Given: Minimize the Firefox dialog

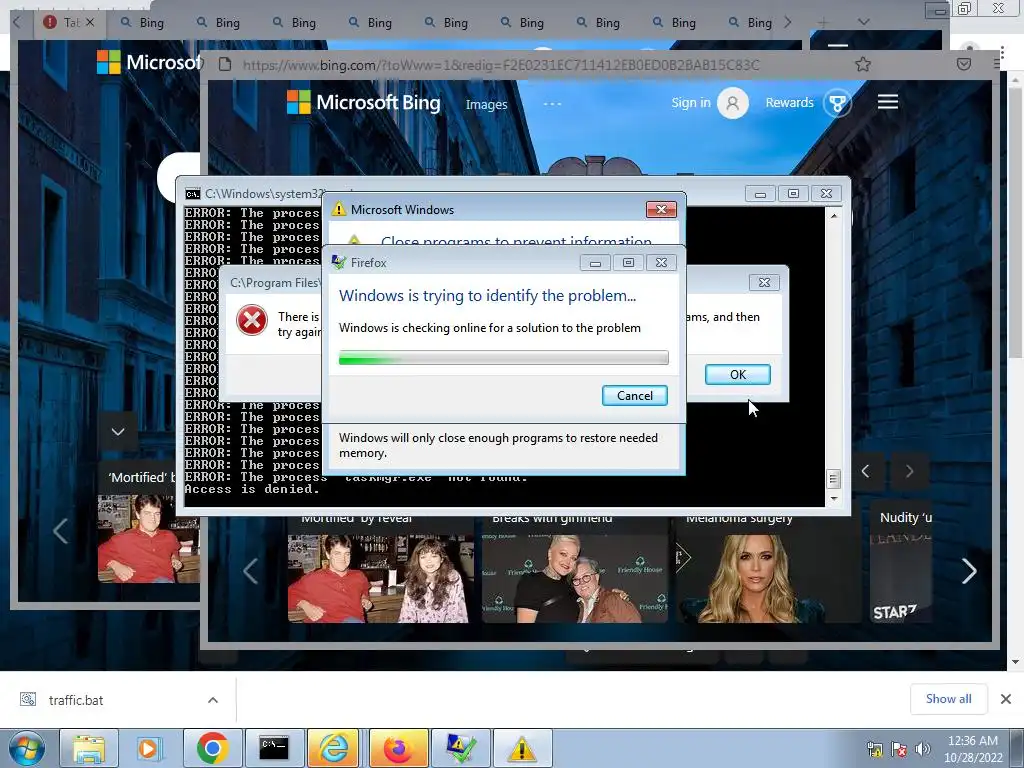Looking at the screenshot, I should pos(595,263).
